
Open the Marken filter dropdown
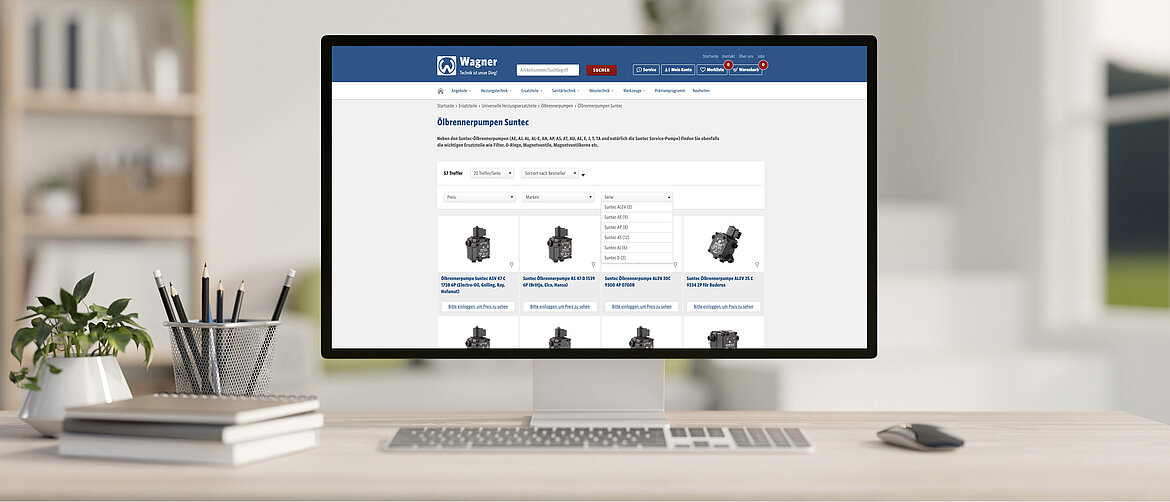(x=558, y=197)
